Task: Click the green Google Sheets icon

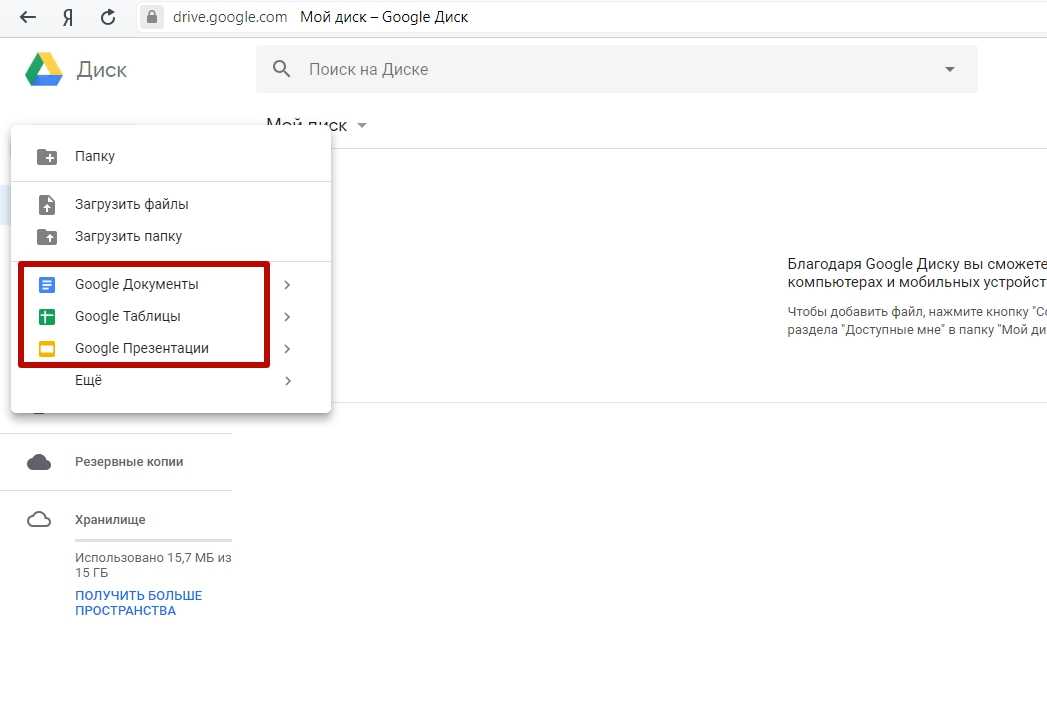Action: coord(47,317)
